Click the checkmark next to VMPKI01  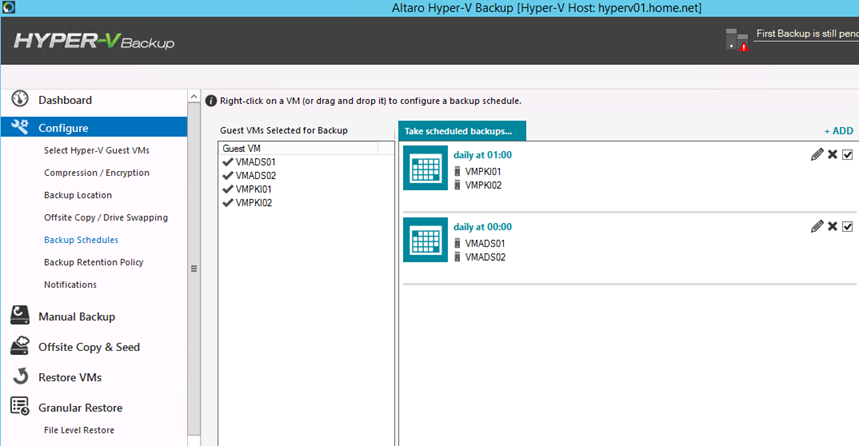point(228,189)
